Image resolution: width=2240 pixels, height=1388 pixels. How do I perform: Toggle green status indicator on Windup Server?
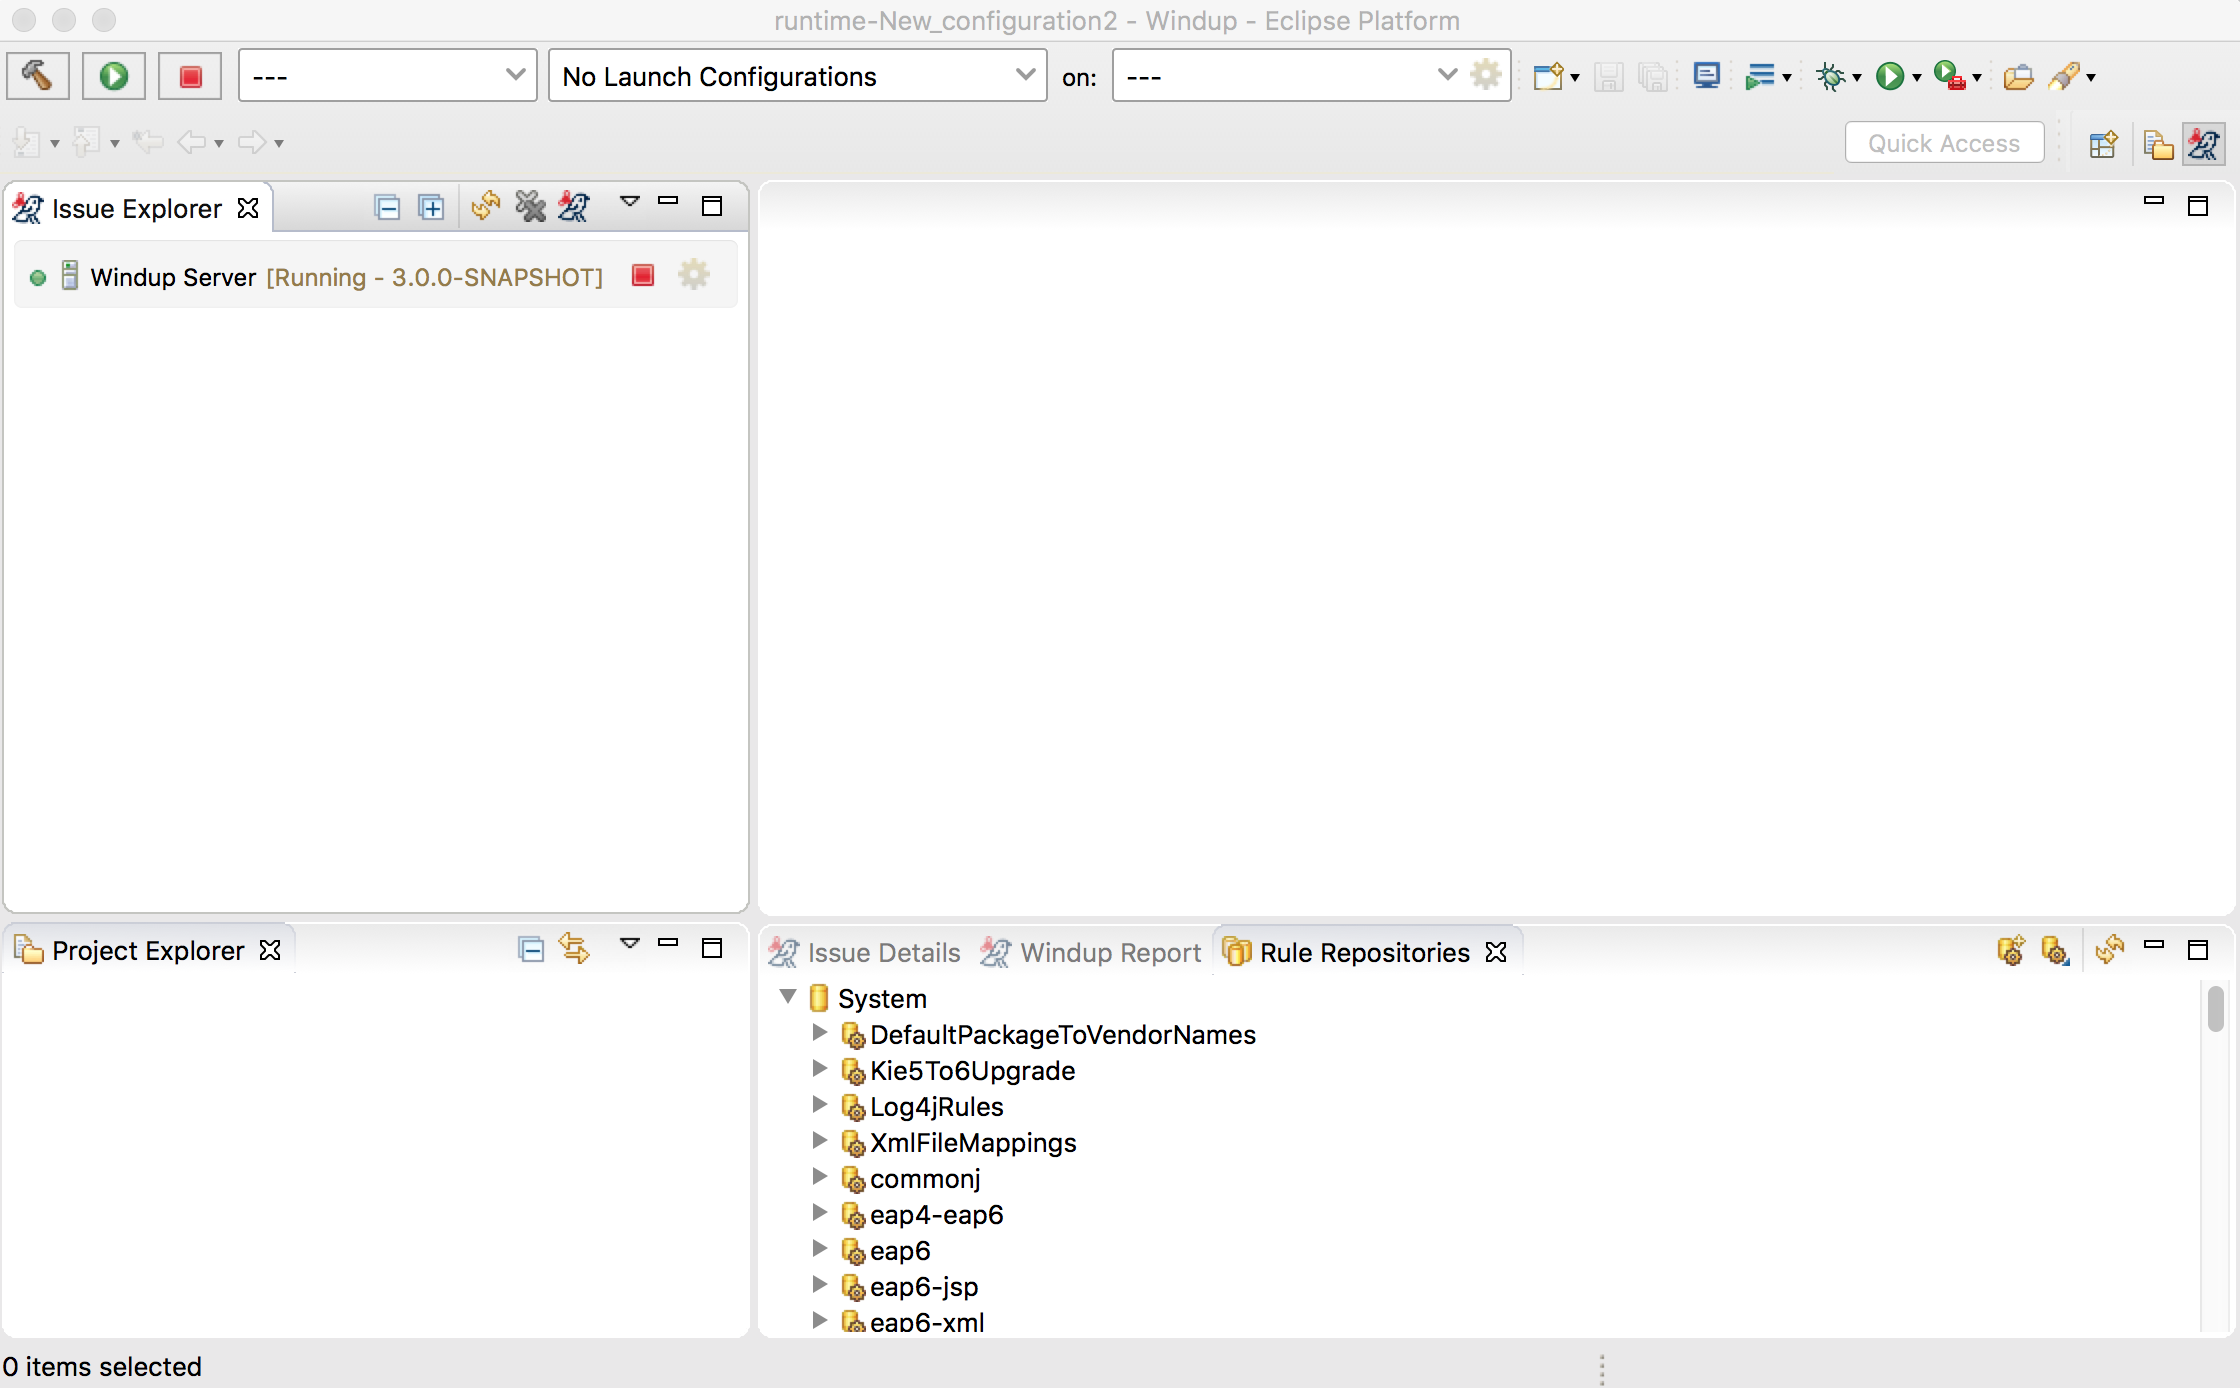(38, 275)
